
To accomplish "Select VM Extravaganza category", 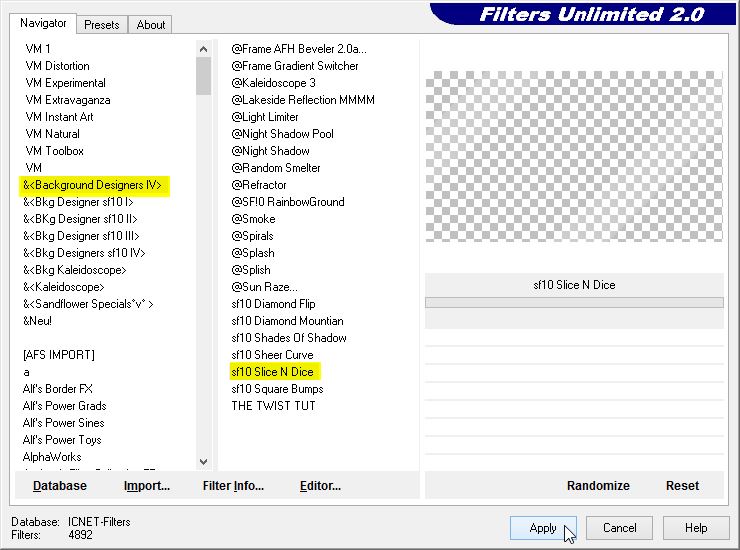I will 67,100.
